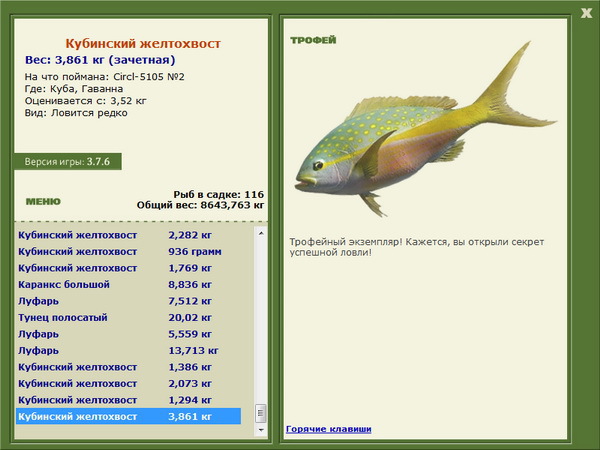This screenshot has width=600, height=450.
Task: Select Луфарь 7,512 кг entry
Action: [129, 301]
